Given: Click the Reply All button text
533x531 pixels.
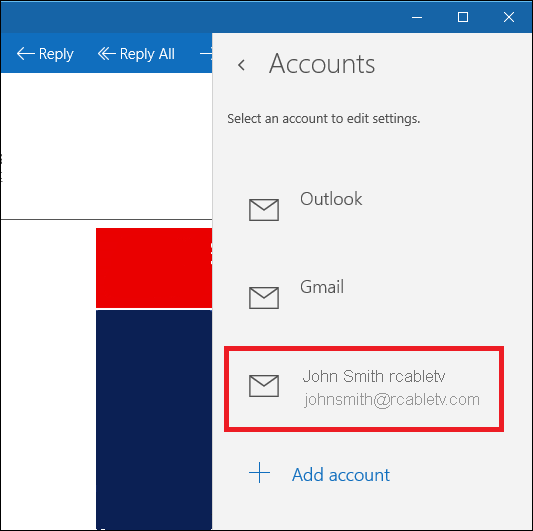Looking at the screenshot, I should [147, 54].
